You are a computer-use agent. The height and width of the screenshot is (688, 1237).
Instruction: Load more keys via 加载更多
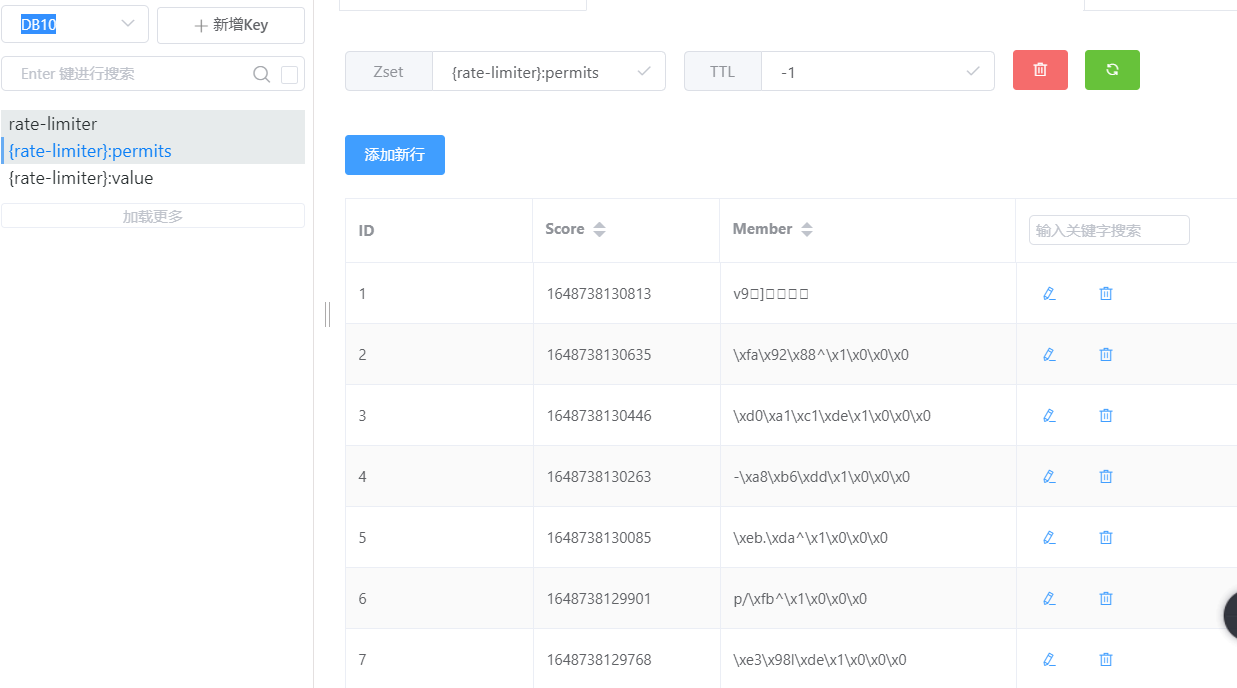click(x=152, y=215)
